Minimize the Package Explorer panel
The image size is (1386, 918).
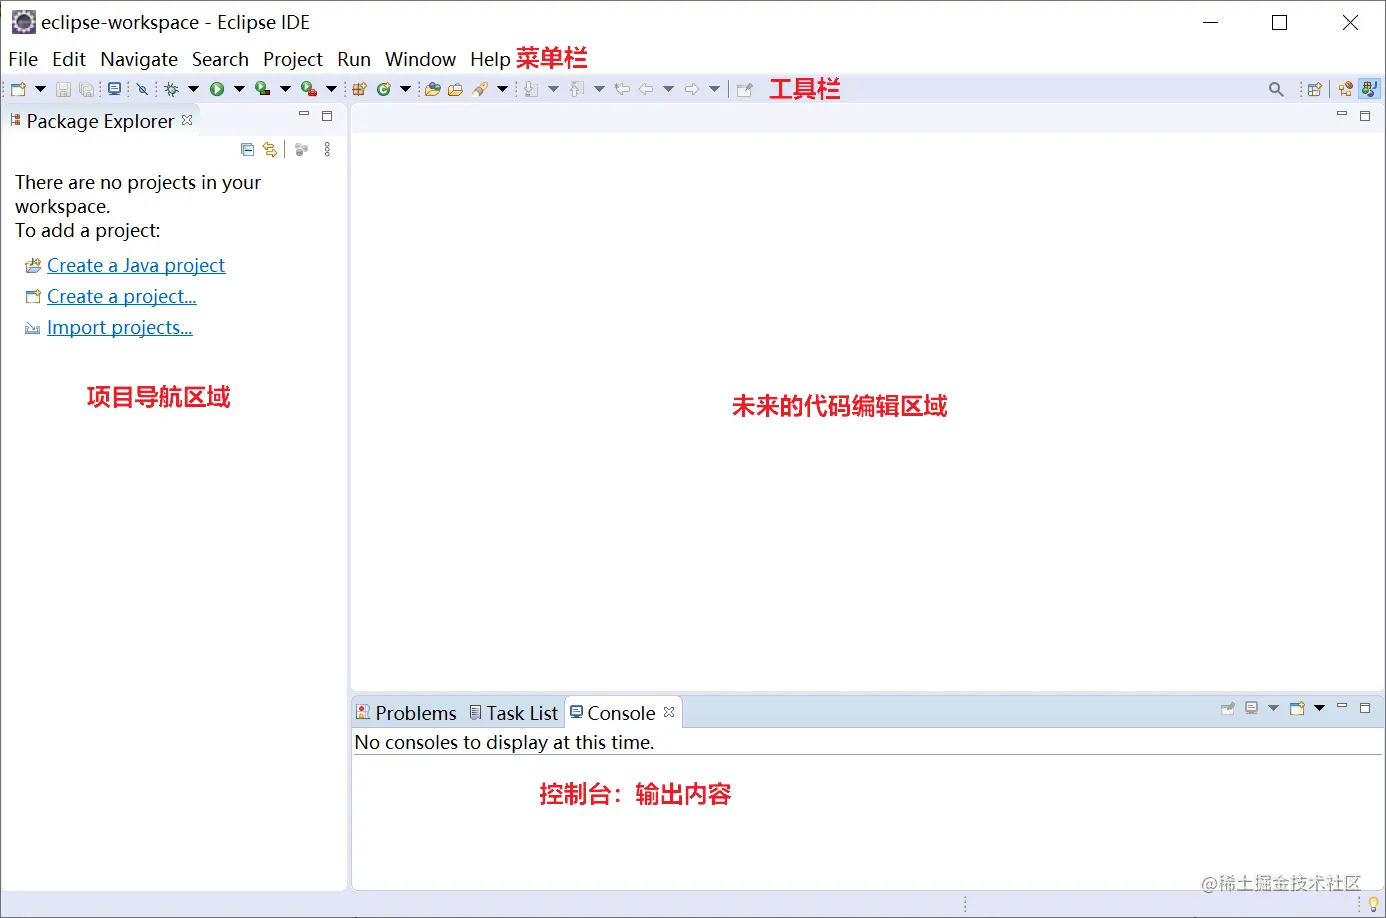pos(304,115)
